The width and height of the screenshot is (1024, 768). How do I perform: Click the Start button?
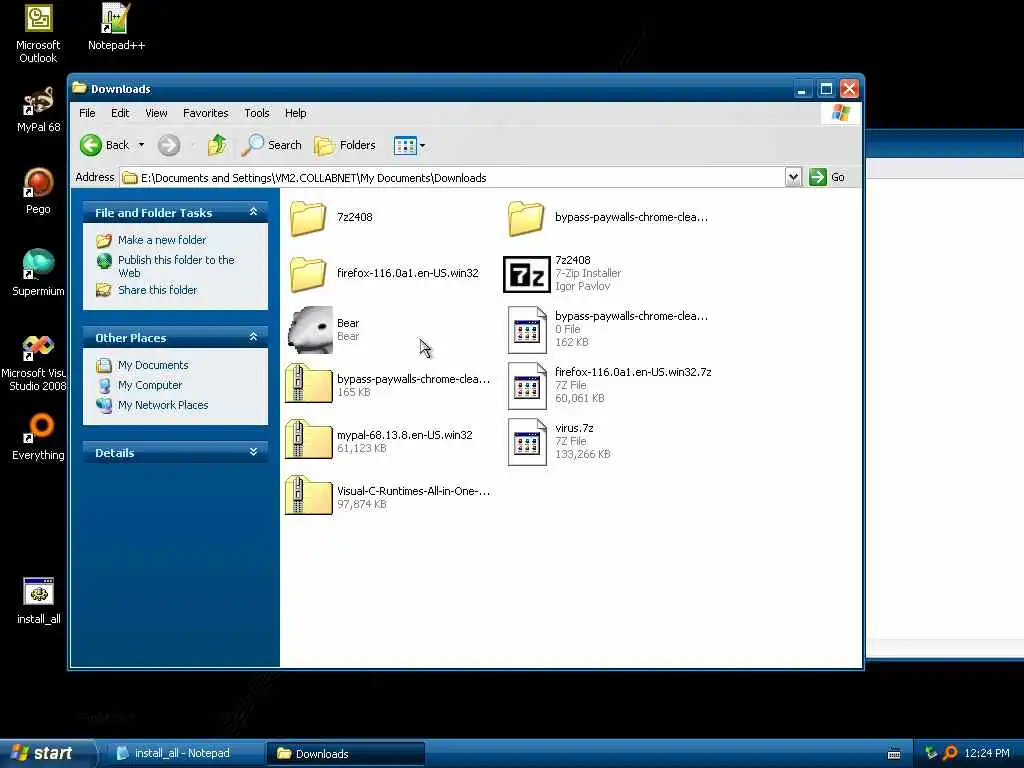coord(46,753)
